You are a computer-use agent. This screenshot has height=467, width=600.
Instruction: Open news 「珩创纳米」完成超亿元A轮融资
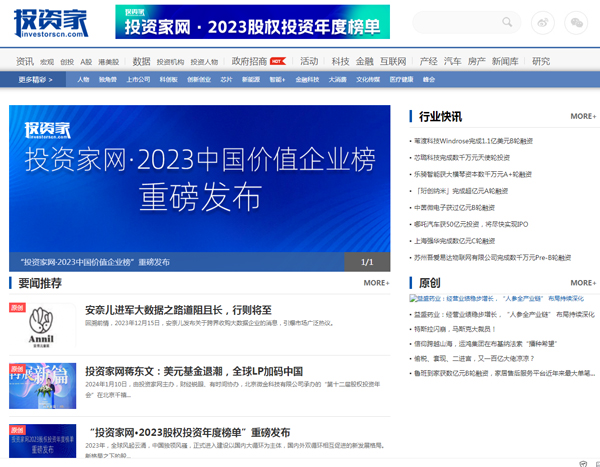tap(461, 191)
